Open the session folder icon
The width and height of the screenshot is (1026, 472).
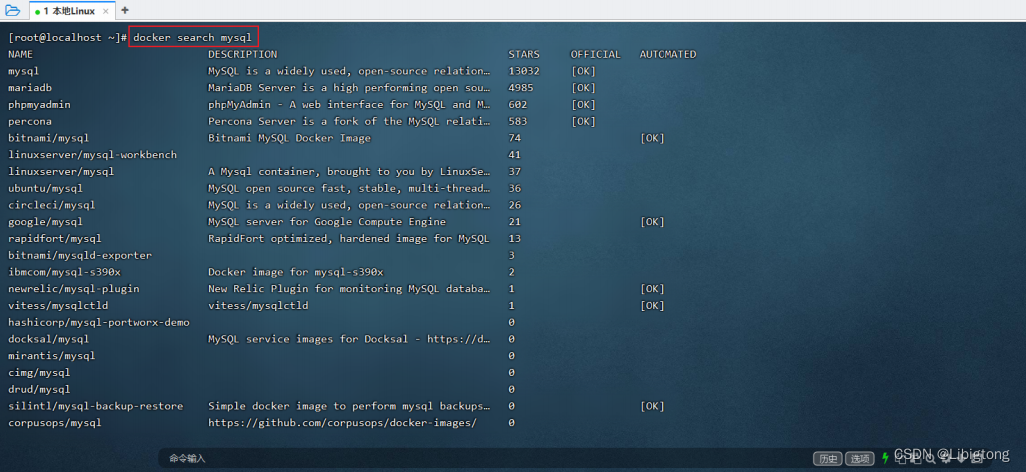tap(12, 10)
